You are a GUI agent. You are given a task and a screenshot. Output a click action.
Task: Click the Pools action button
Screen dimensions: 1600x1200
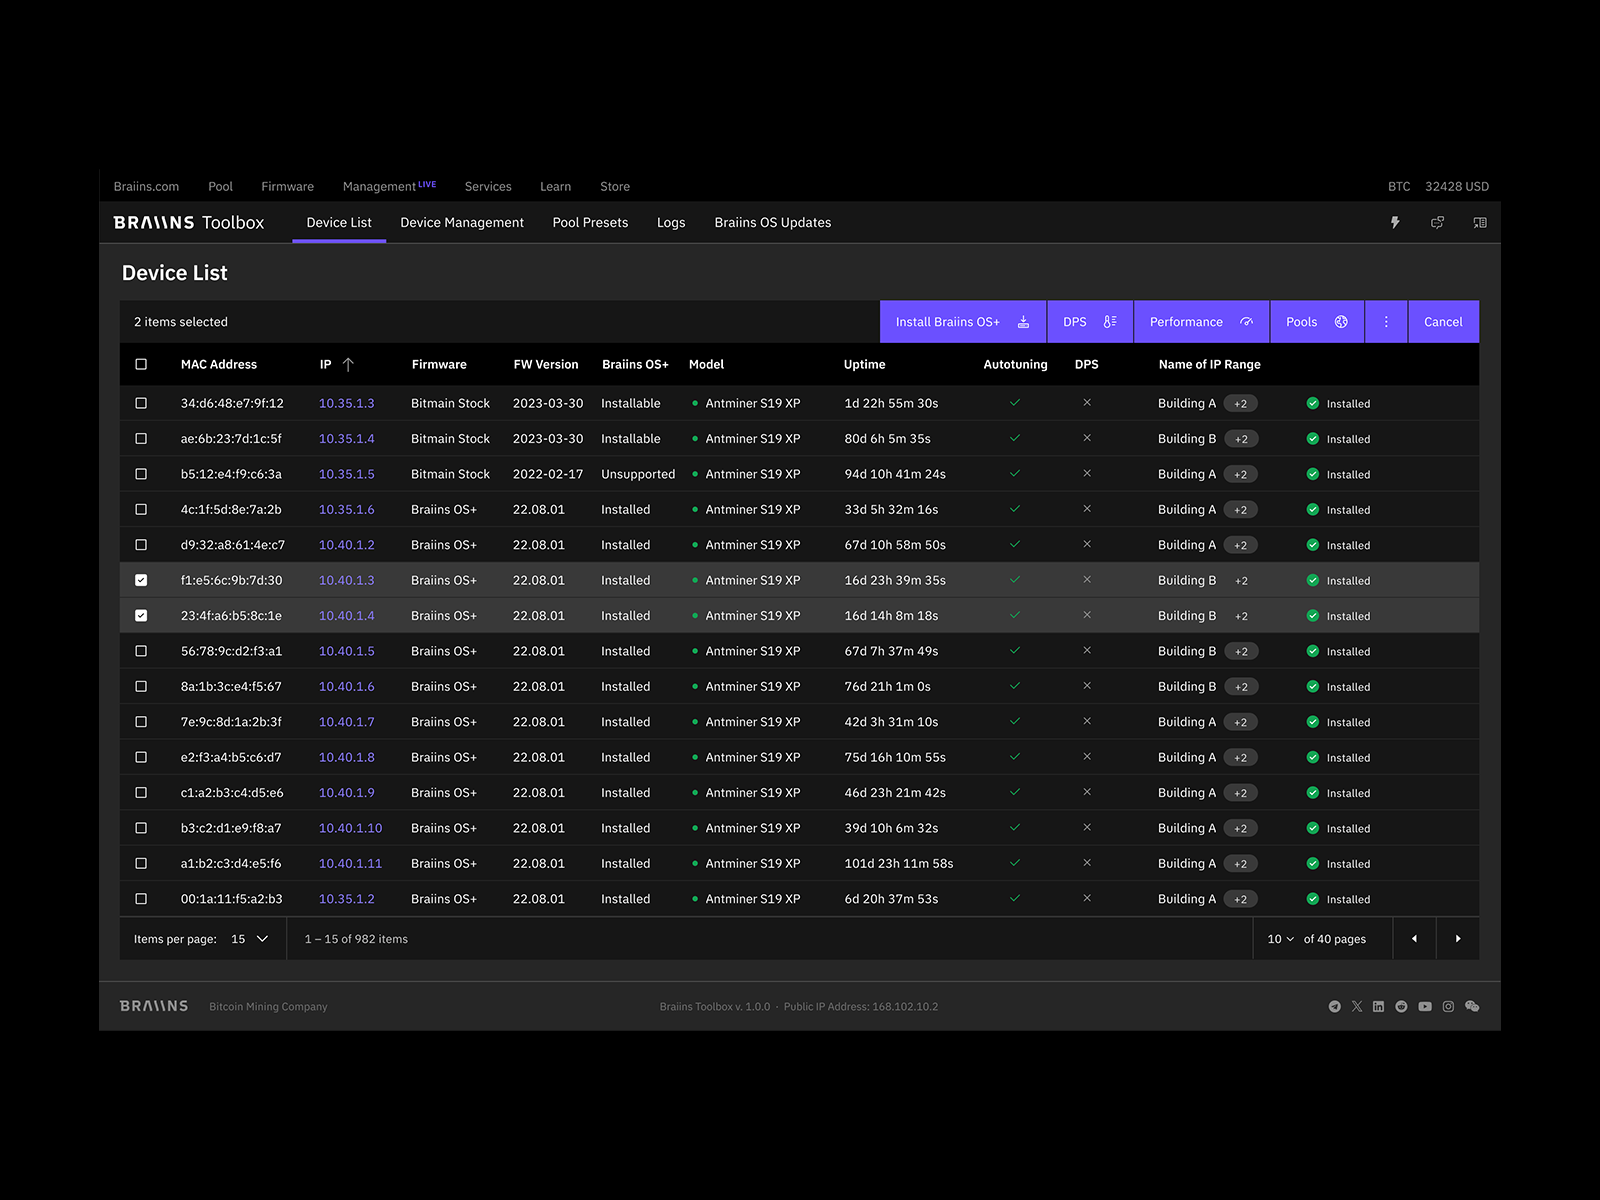click(1317, 322)
